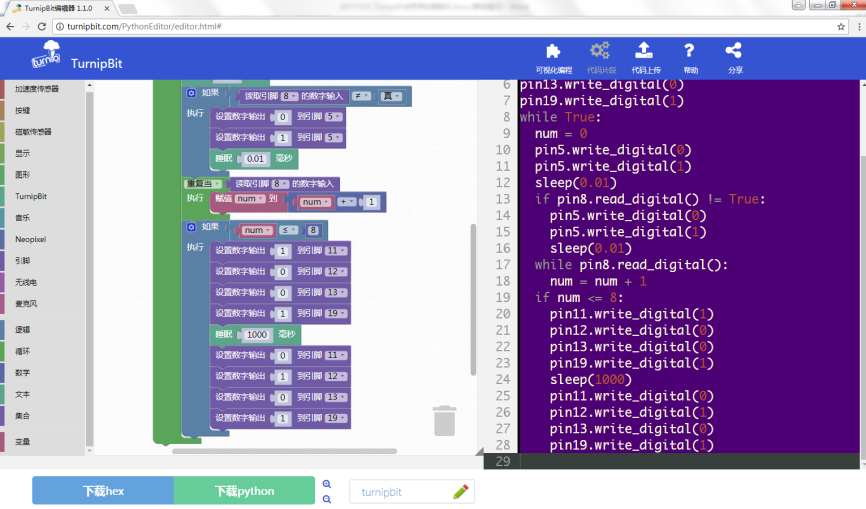Viewport: 866px width, 509px height.
Task: Click the 下载hex button
Action: pos(103,490)
